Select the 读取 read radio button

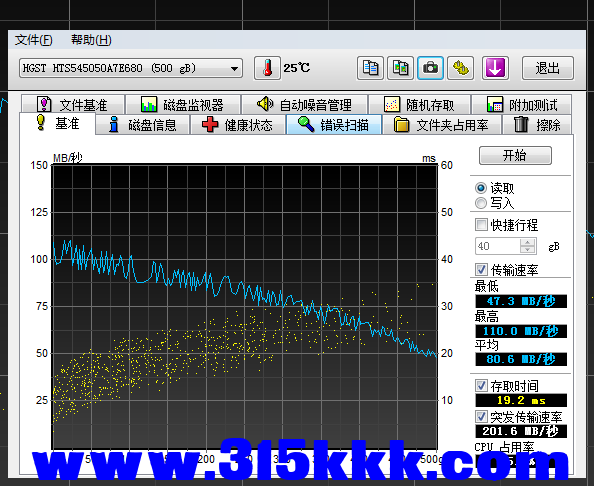(x=481, y=188)
